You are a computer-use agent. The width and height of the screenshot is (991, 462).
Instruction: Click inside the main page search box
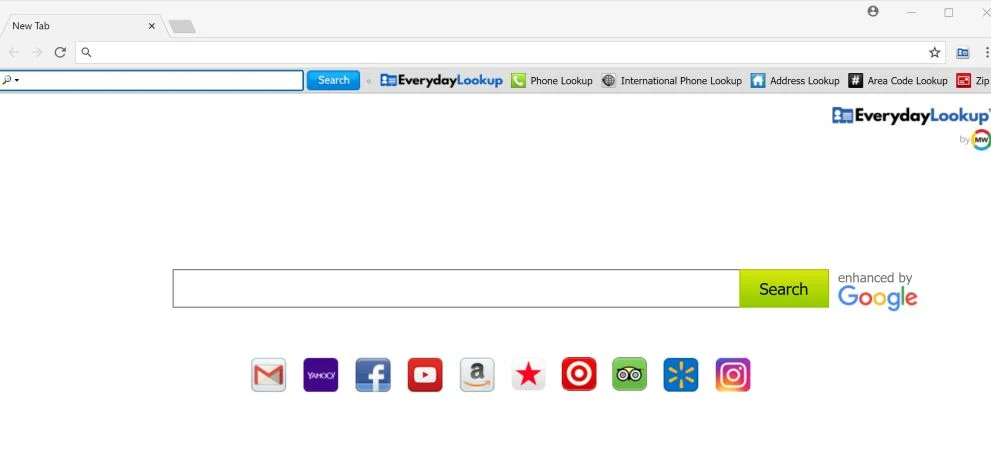[x=456, y=289]
